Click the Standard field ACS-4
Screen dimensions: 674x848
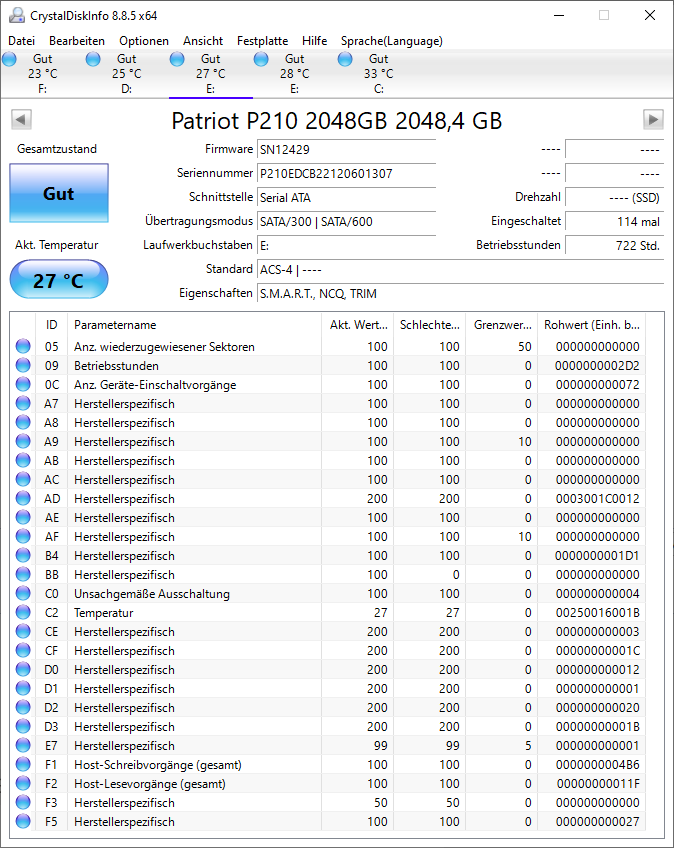point(460,269)
